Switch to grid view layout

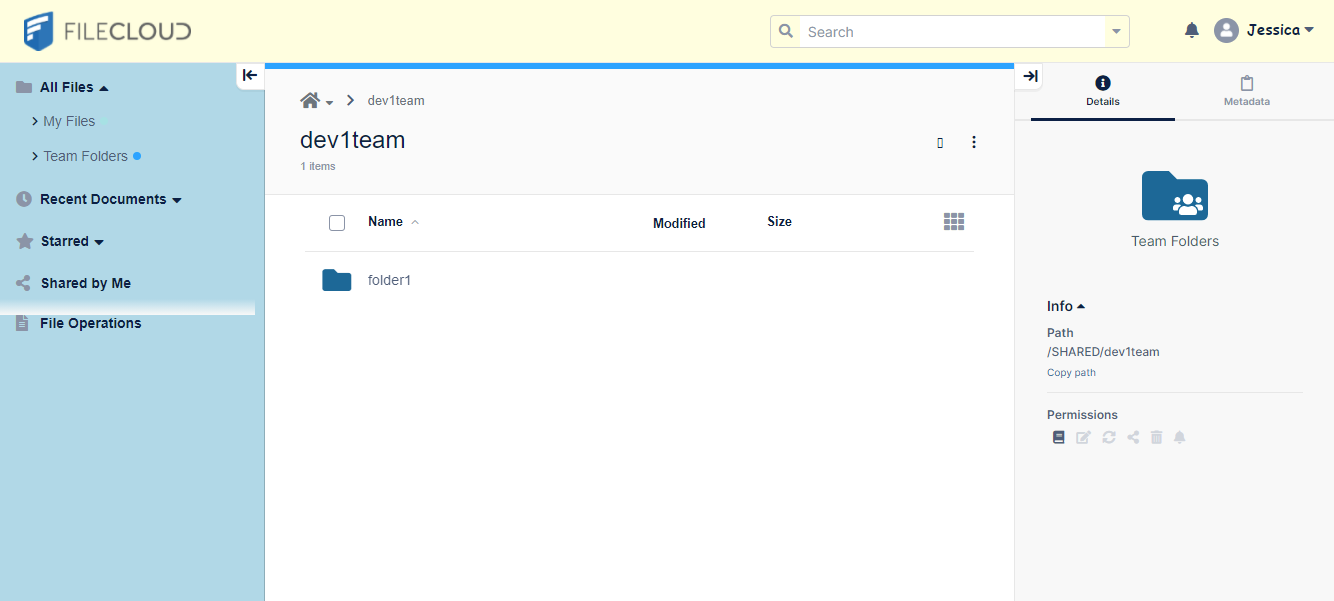[953, 222]
